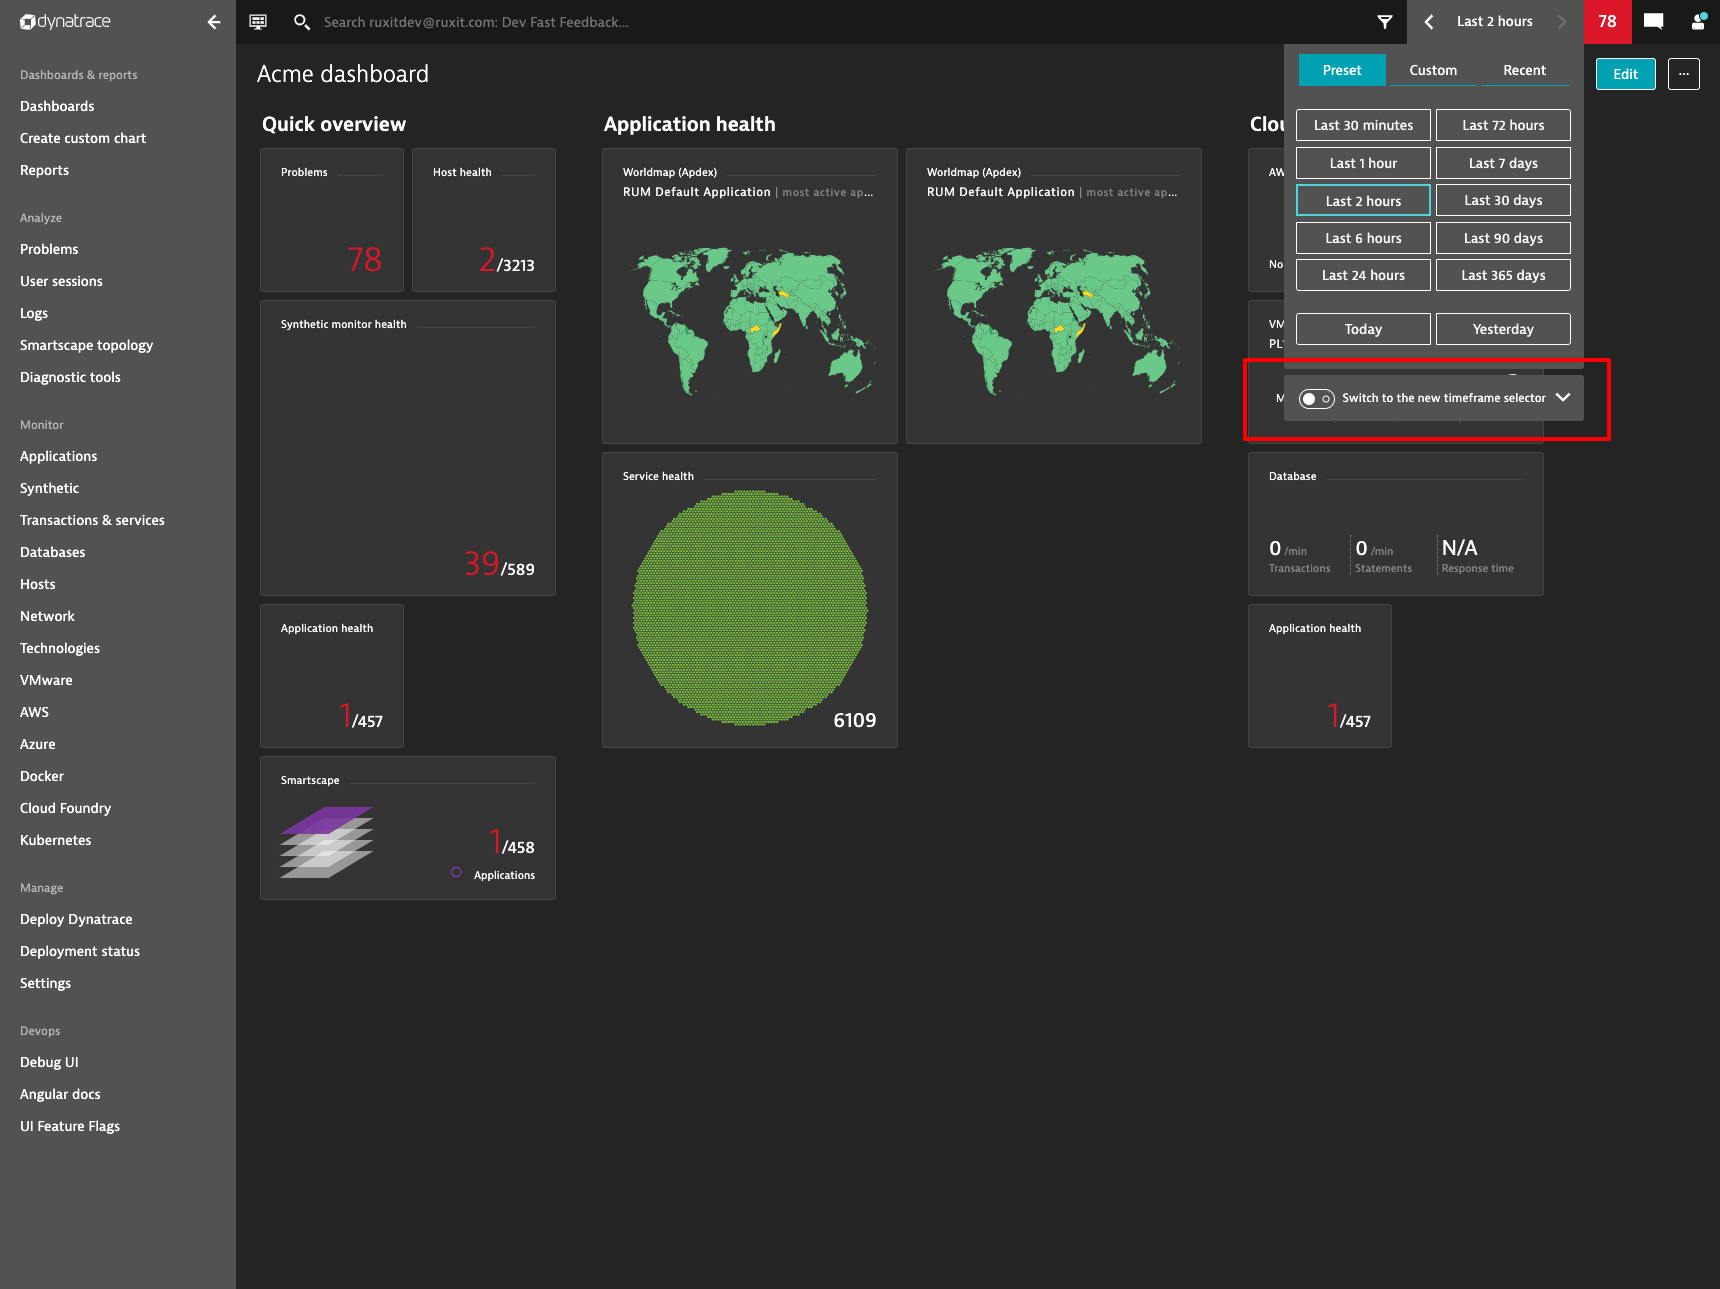
Task: Expand chevron beside new timeframe selector
Action: pyautogui.click(x=1563, y=398)
